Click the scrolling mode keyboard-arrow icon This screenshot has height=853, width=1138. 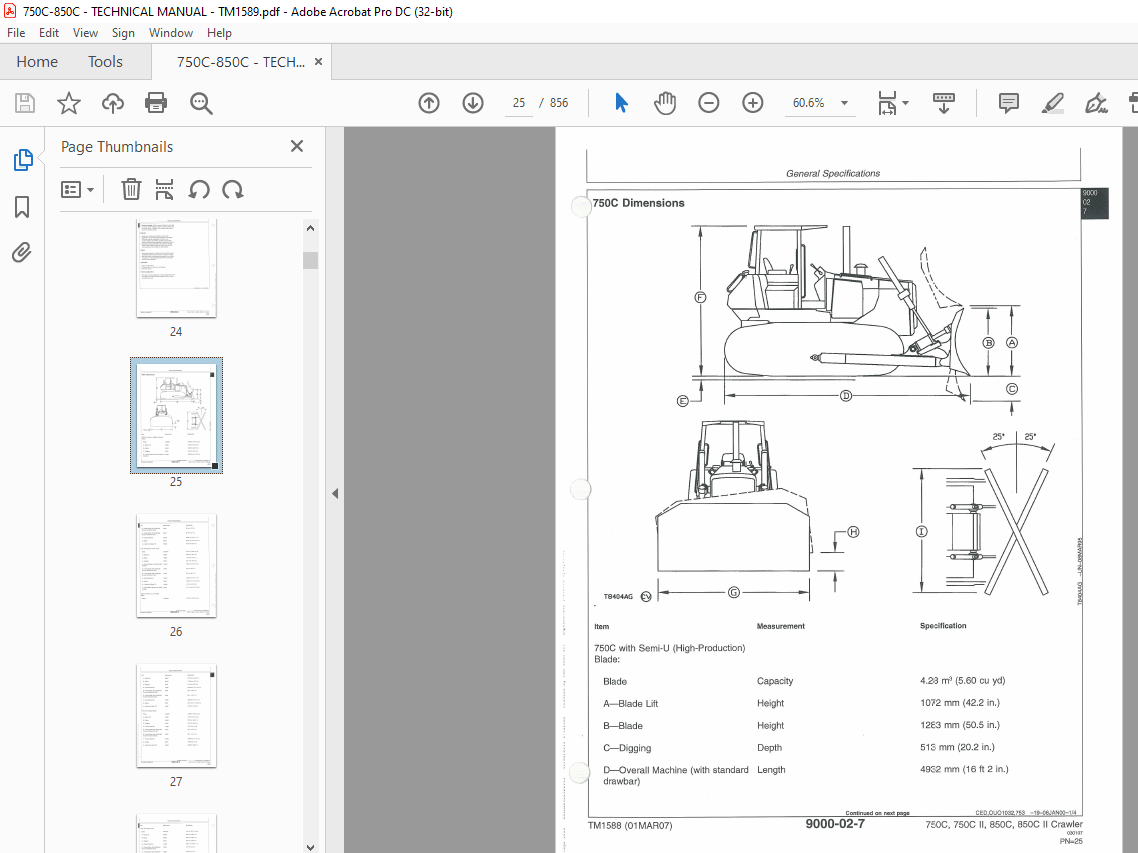(x=943, y=103)
